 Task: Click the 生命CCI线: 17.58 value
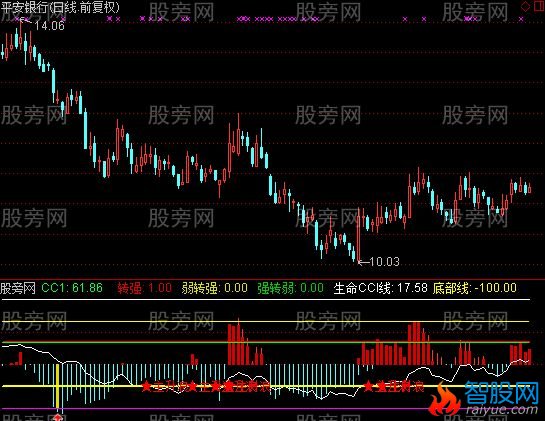tap(381, 288)
